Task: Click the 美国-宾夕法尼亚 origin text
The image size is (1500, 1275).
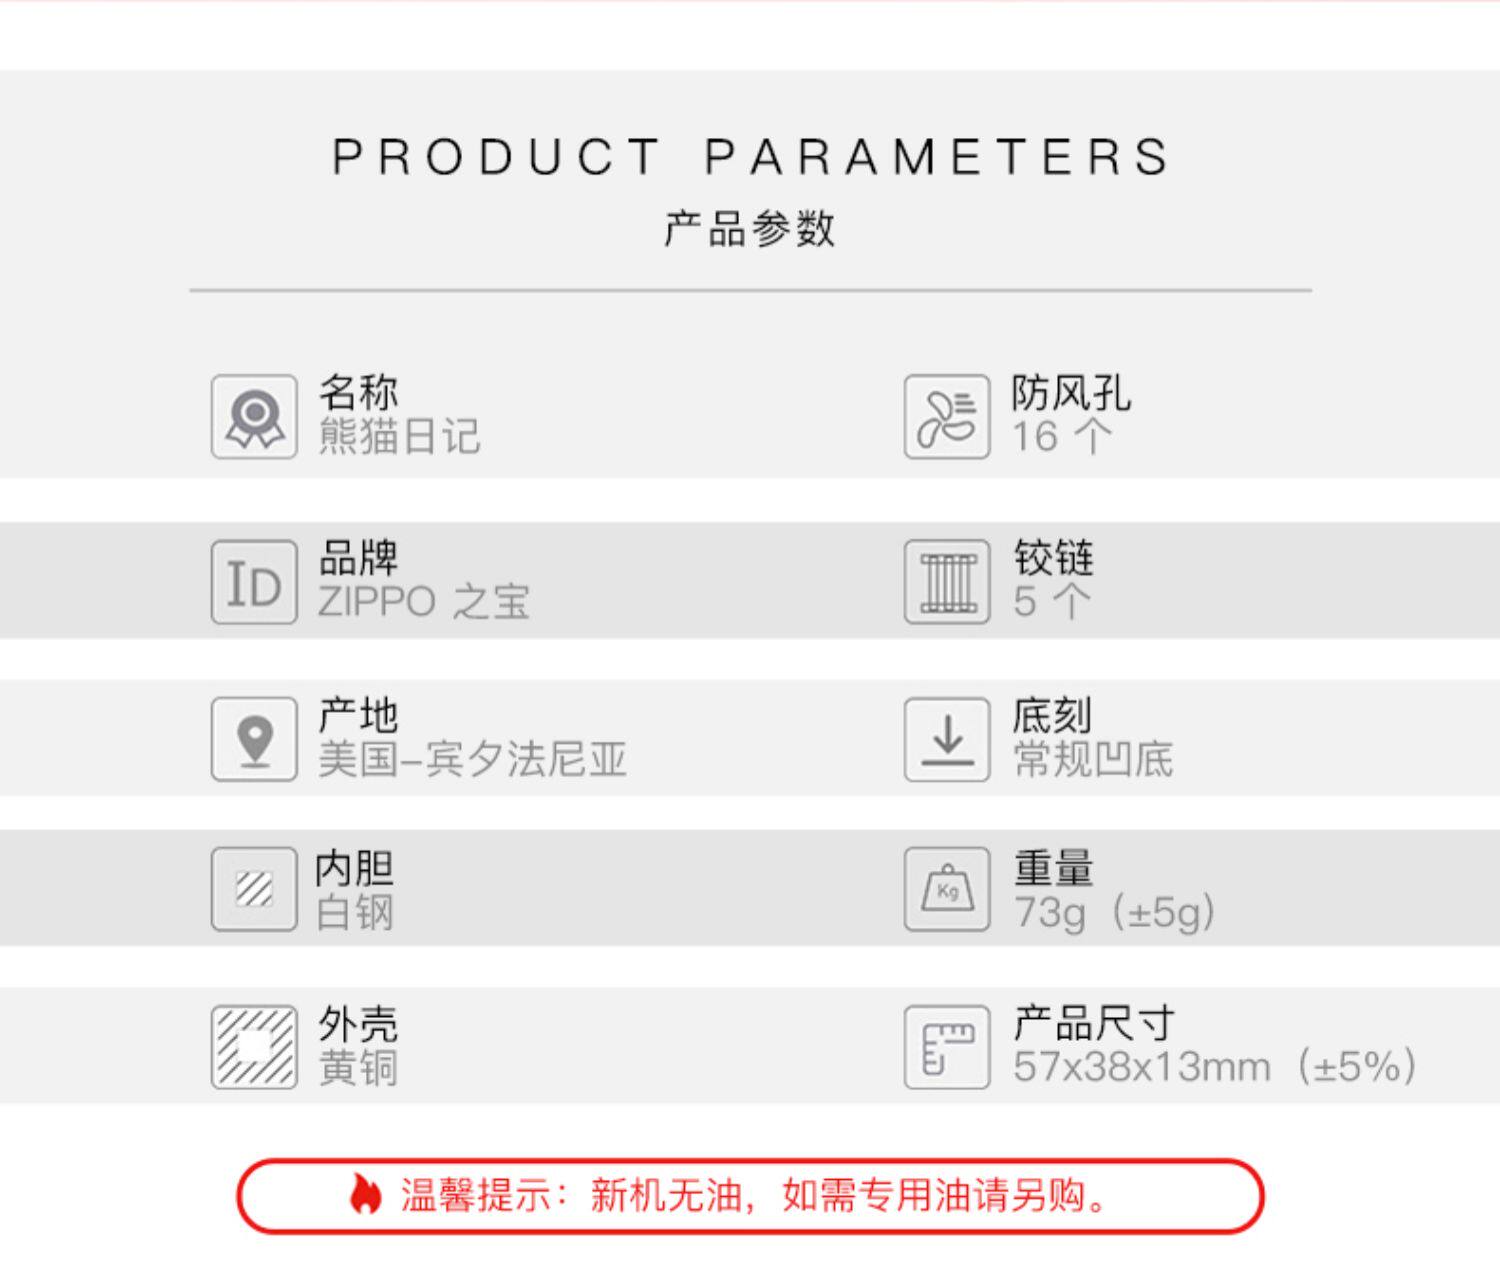Action: (x=472, y=760)
